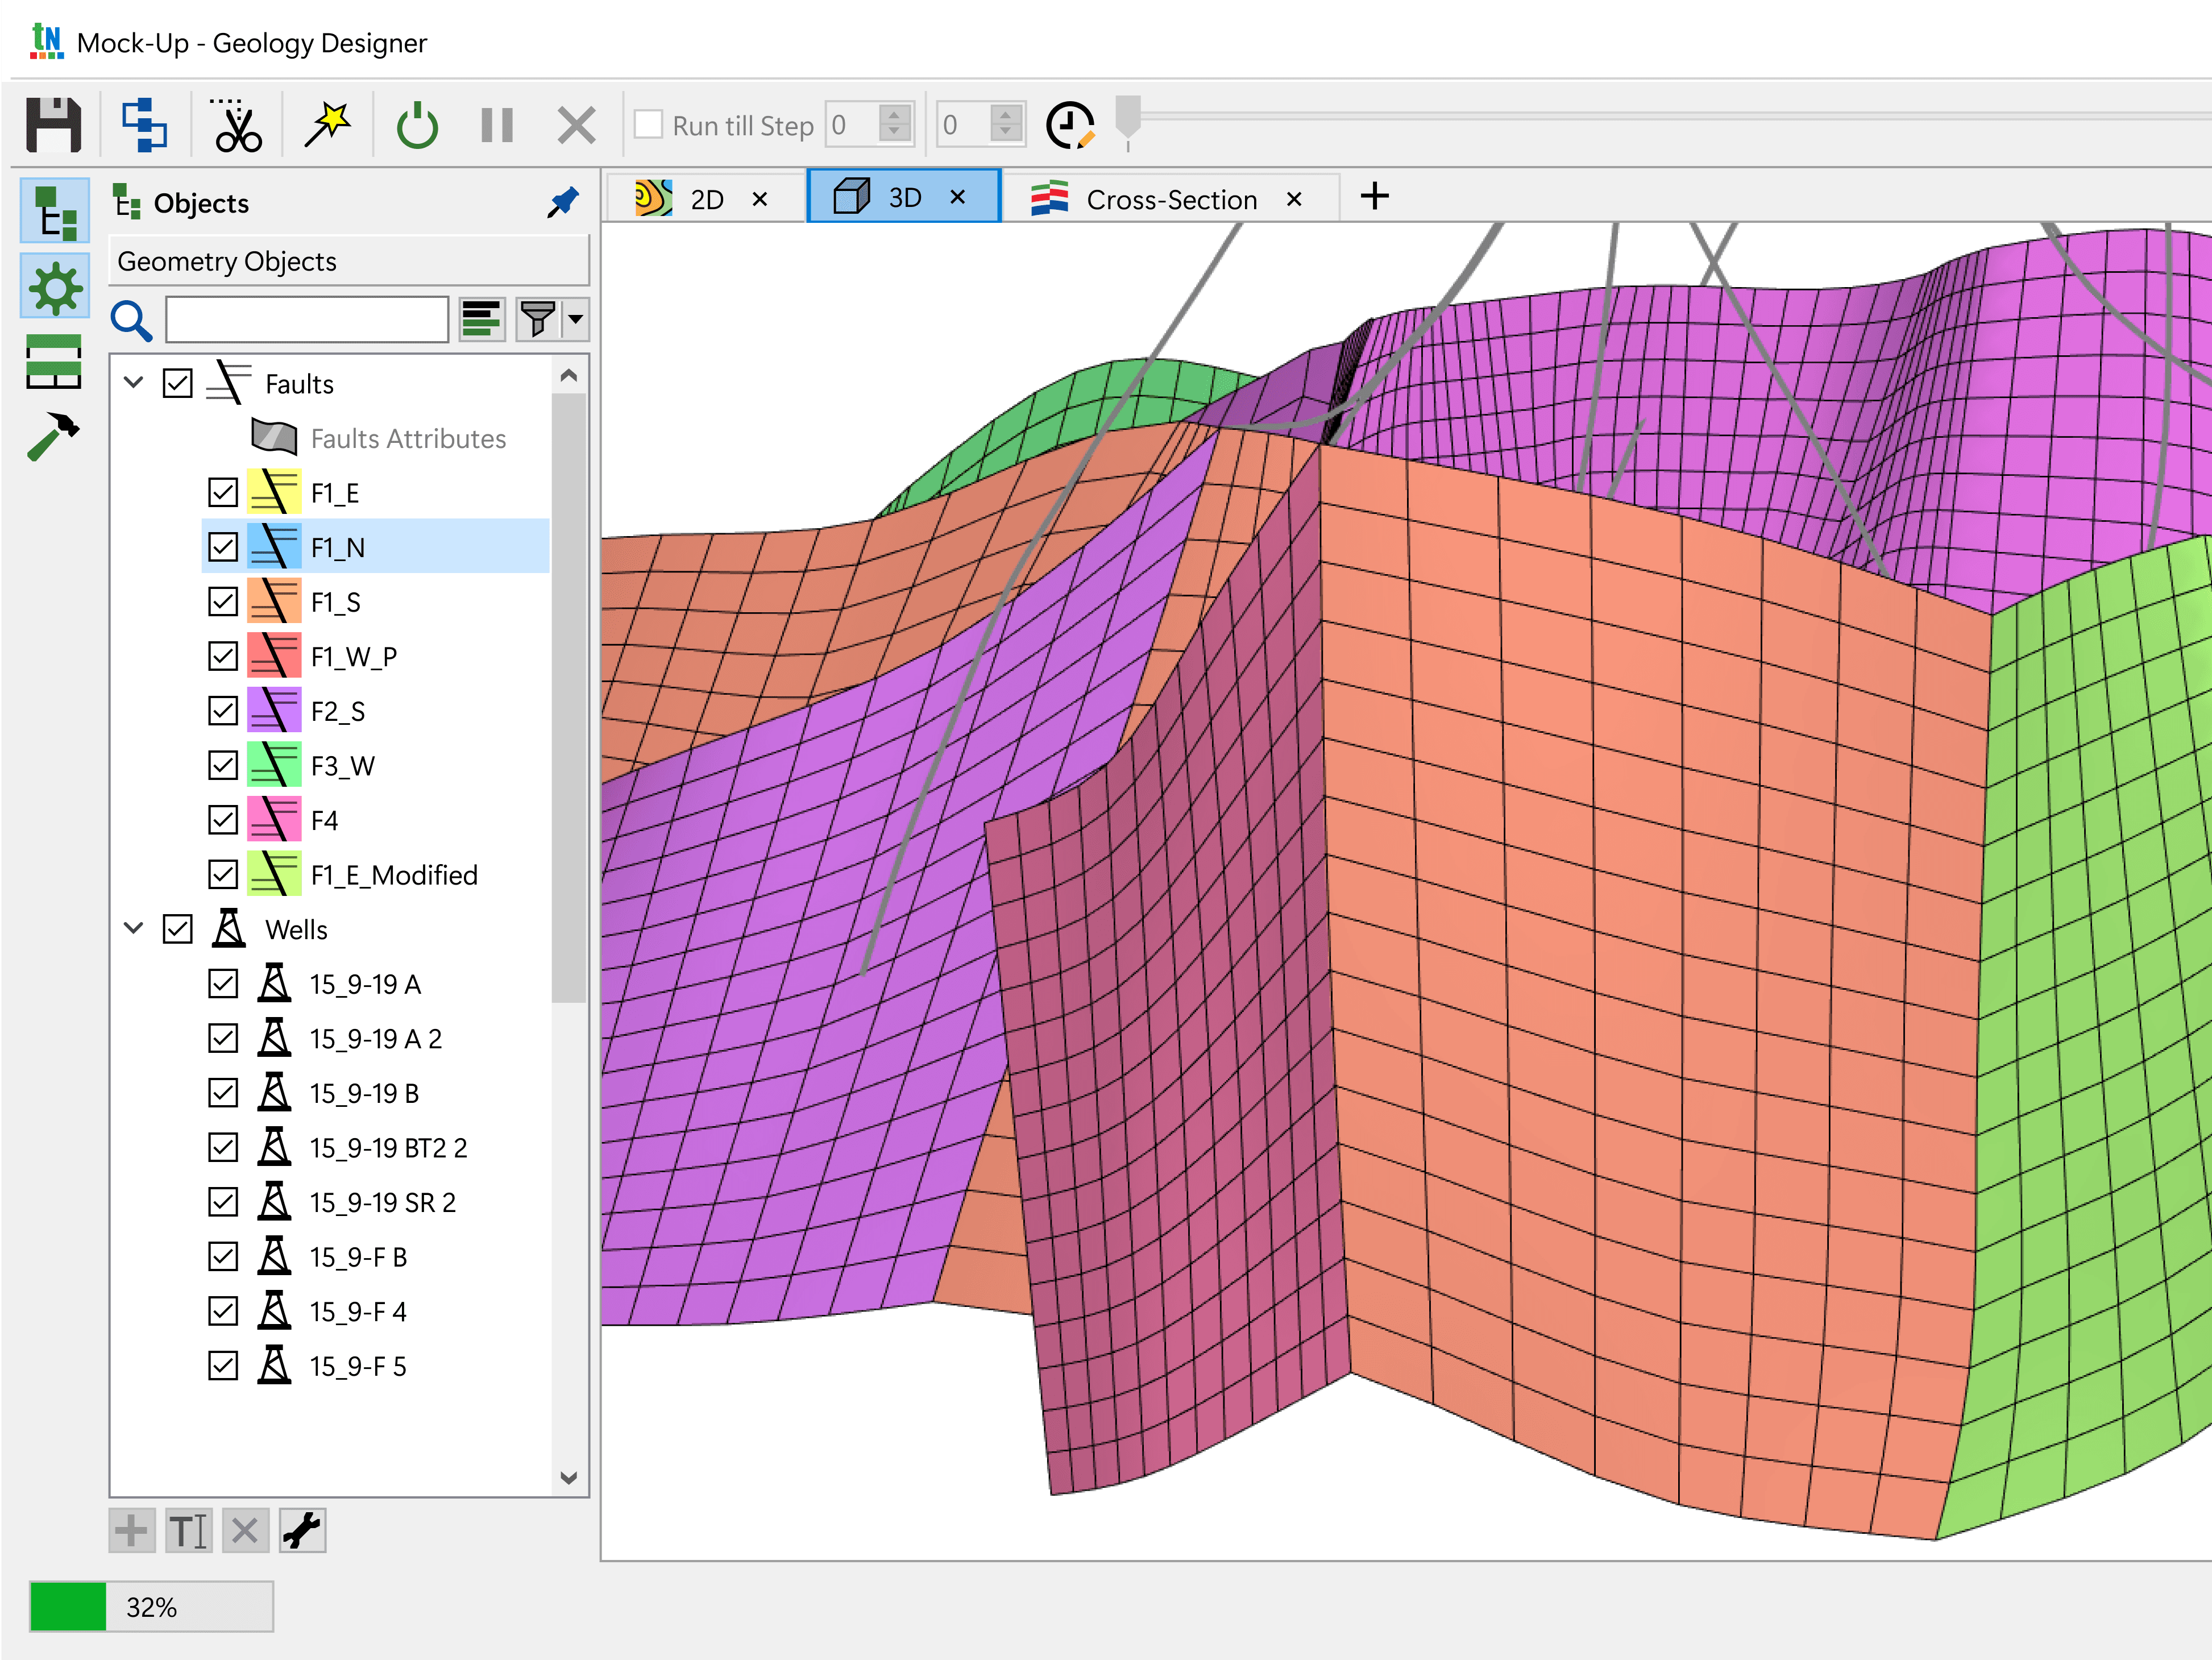Click the pin icon in Objects header
The image size is (2212, 1660).
563,203
